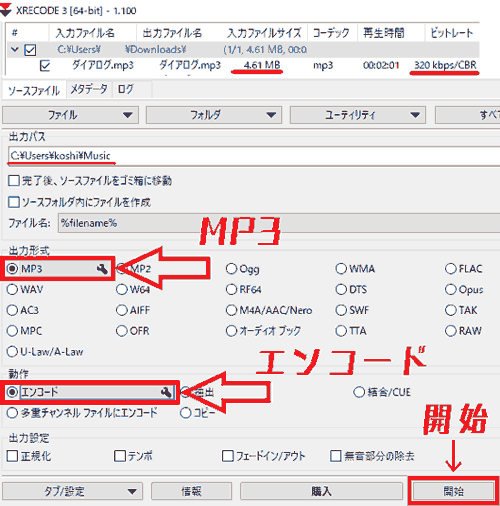Screen dimensions: 500x506
Task: Select 結合/CUE merge action
Action: pyautogui.click(x=359, y=392)
